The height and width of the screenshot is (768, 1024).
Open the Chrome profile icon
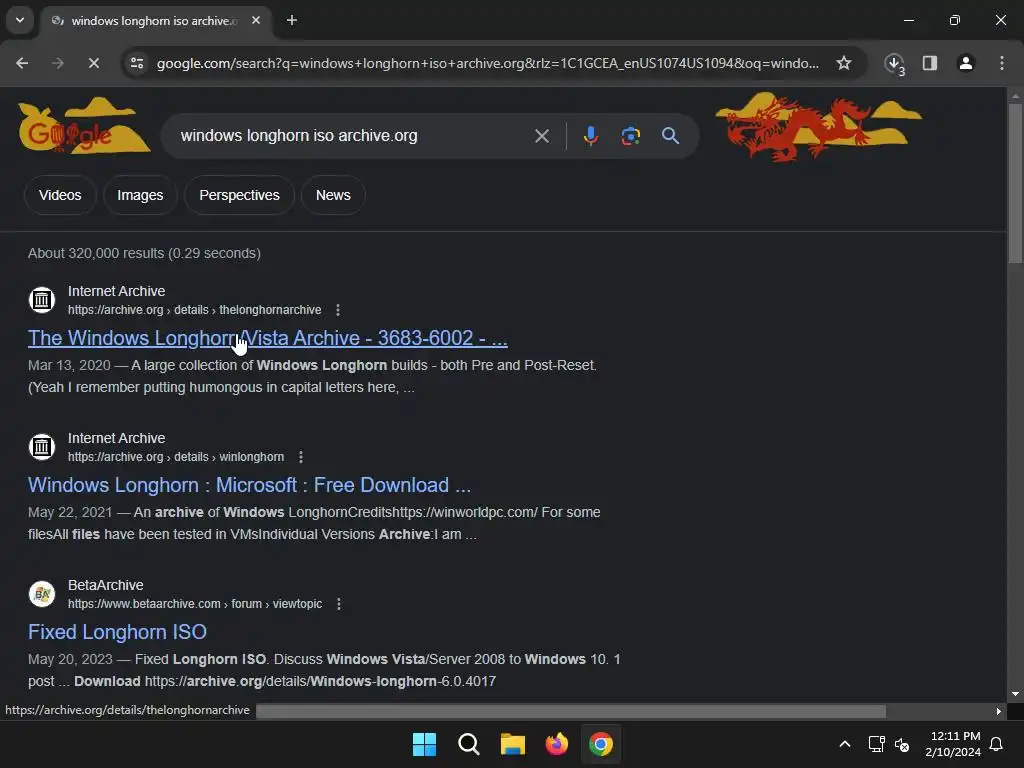tap(966, 63)
